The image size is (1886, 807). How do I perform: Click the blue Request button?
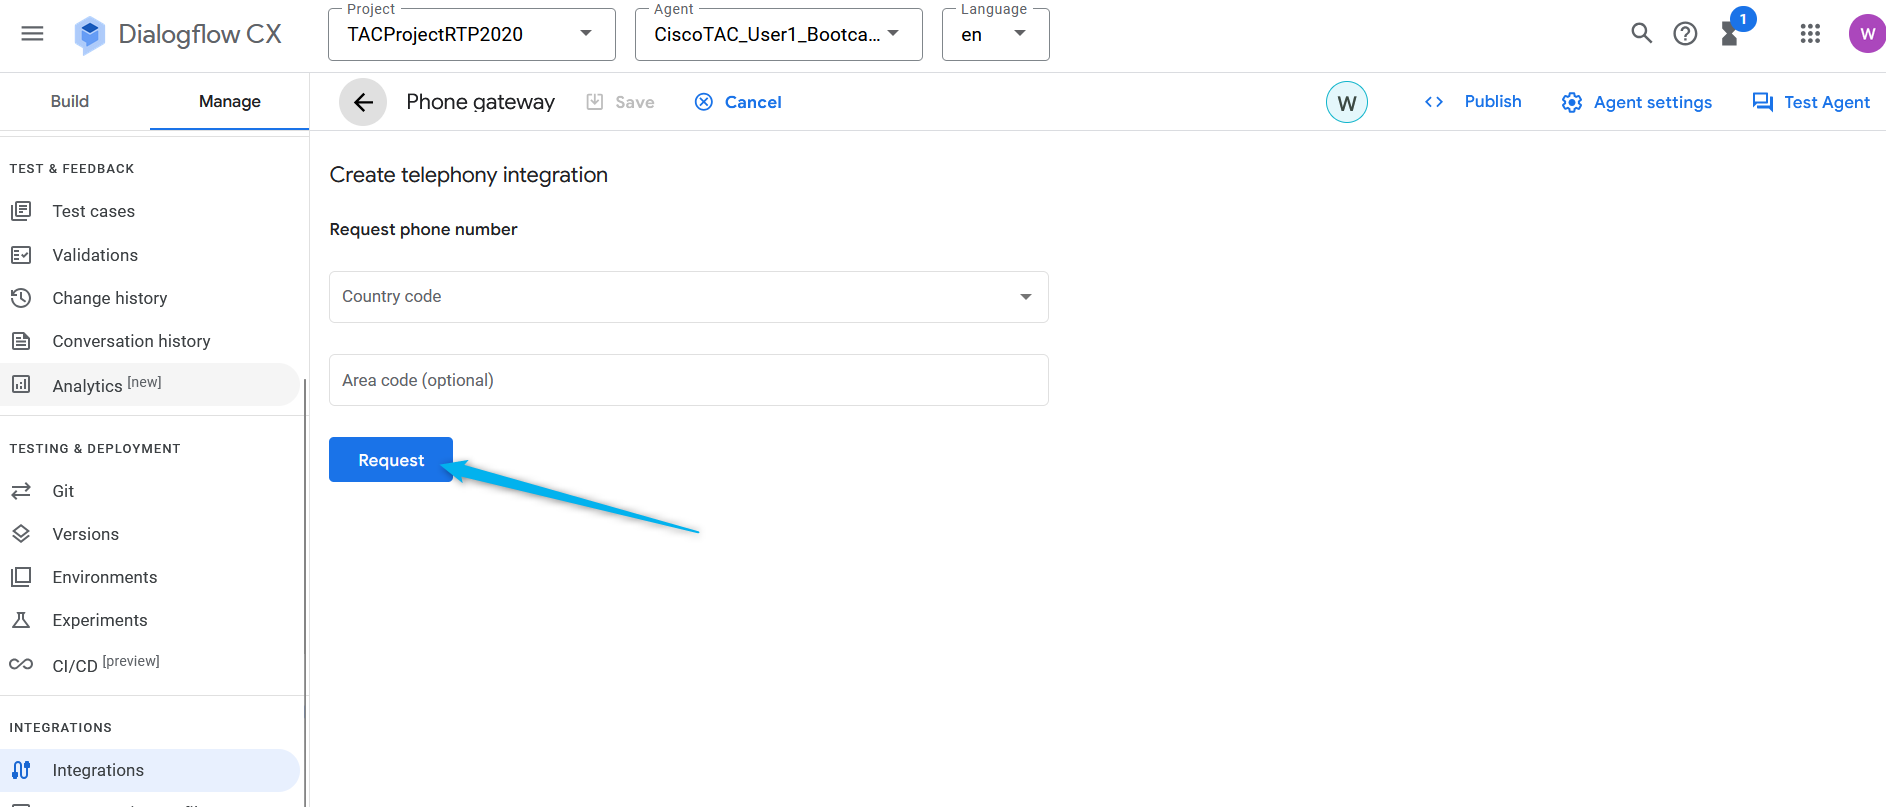[391, 460]
